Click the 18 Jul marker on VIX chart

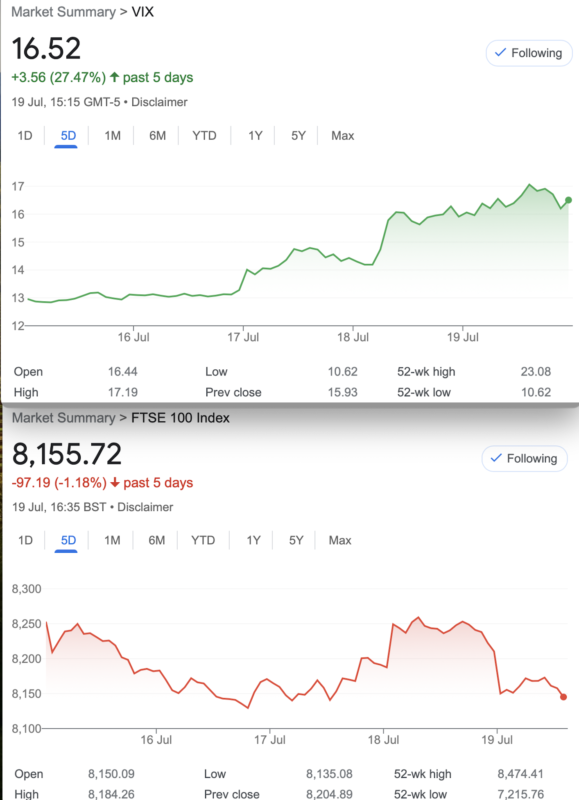(x=353, y=337)
